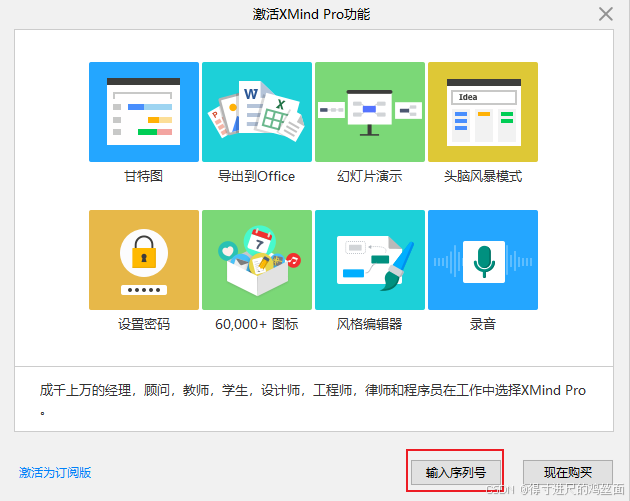Viewport: 630px width, 501px height.
Task: Click the Gantt chart (甘特图) feature icon
Action: [x=144, y=112]
